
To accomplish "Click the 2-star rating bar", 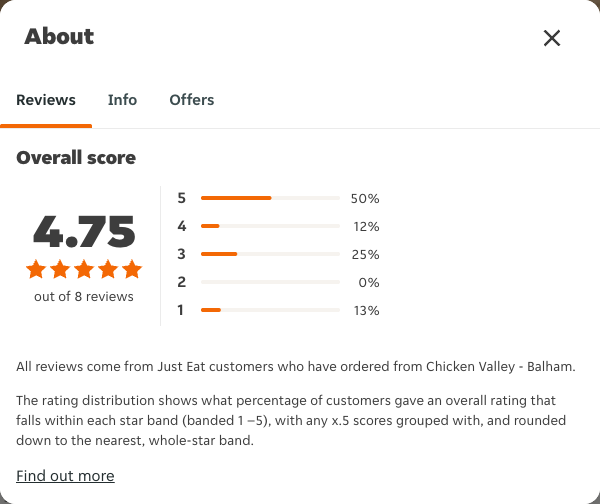I will tap(270, 282).
